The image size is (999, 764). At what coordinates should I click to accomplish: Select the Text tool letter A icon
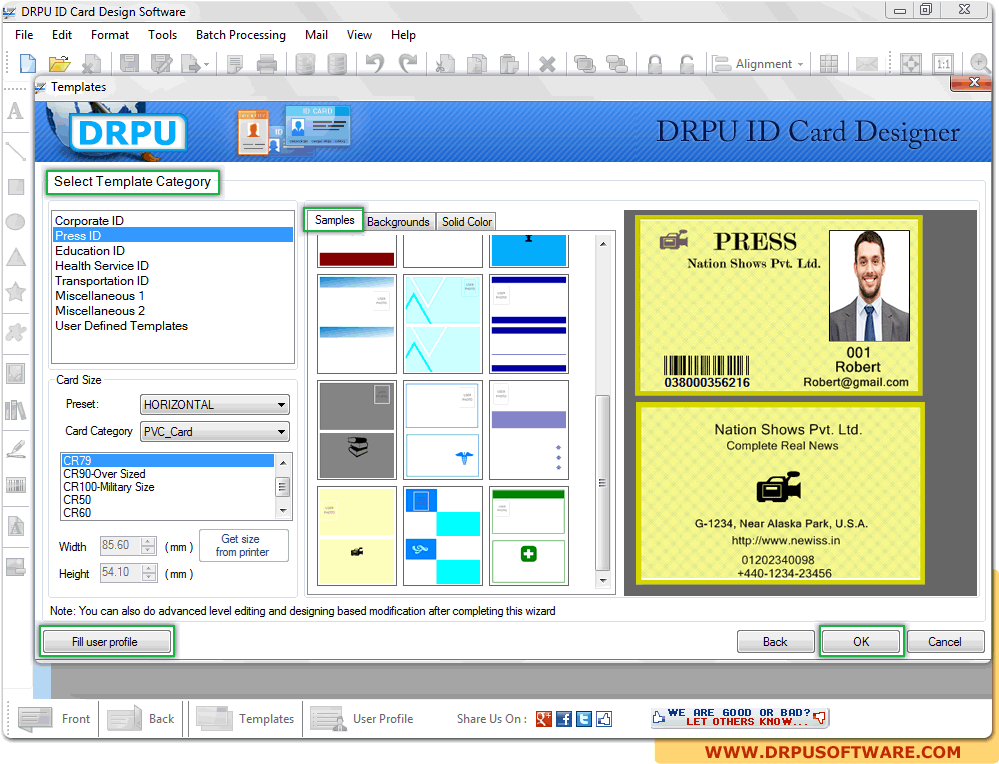click(15, 111)
